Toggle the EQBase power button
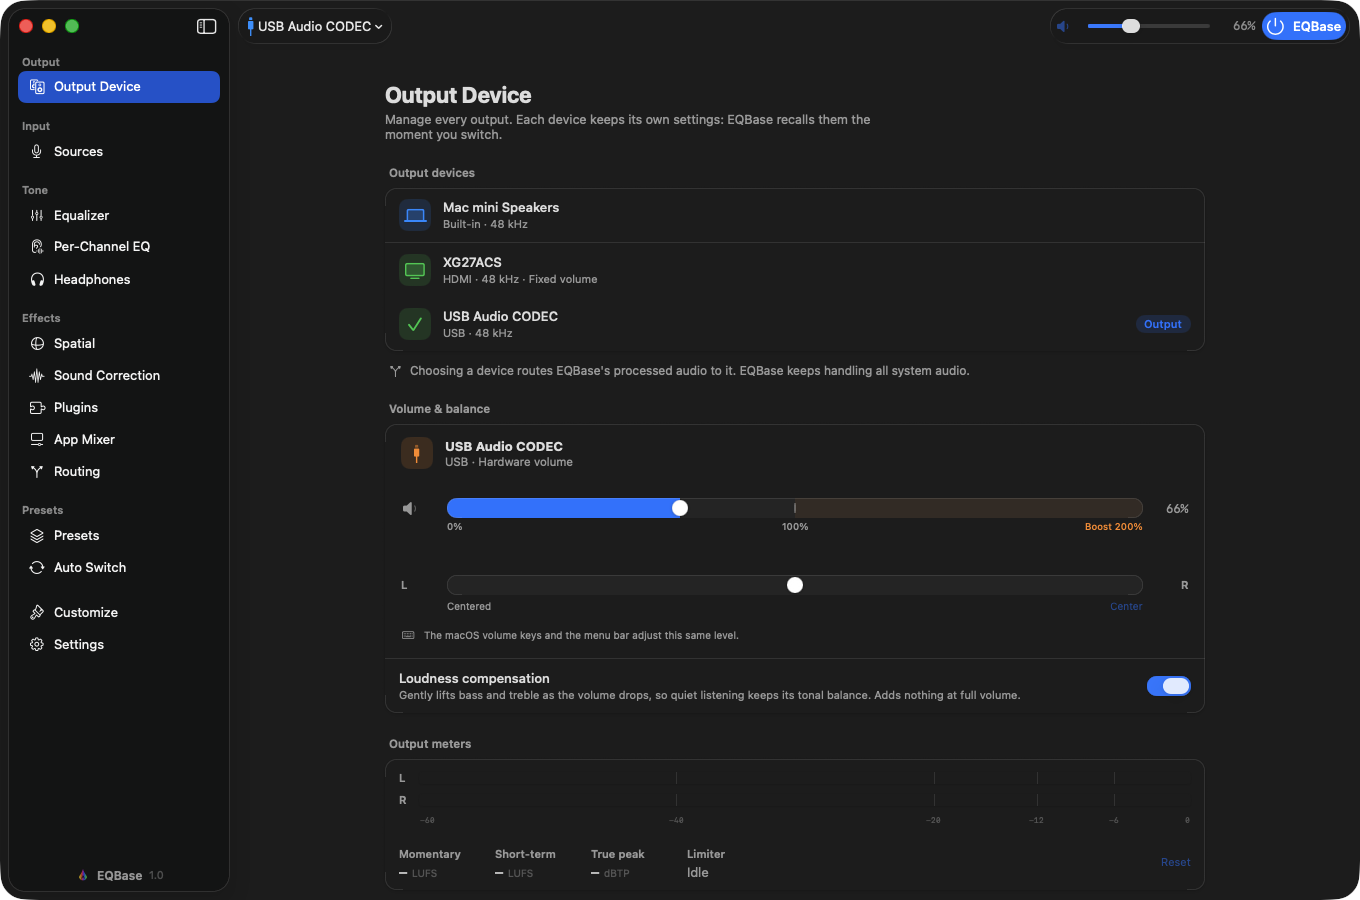 coord(1304,26)
